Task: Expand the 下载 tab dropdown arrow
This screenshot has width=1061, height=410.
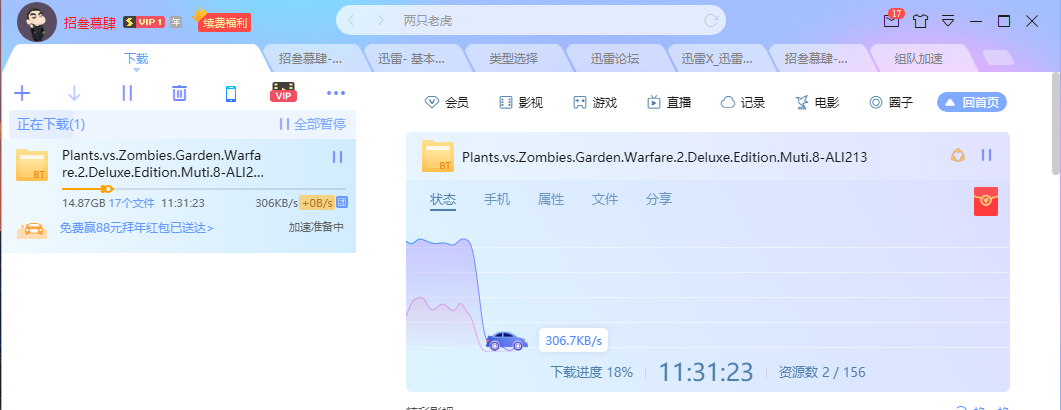Action: [137, 69]
